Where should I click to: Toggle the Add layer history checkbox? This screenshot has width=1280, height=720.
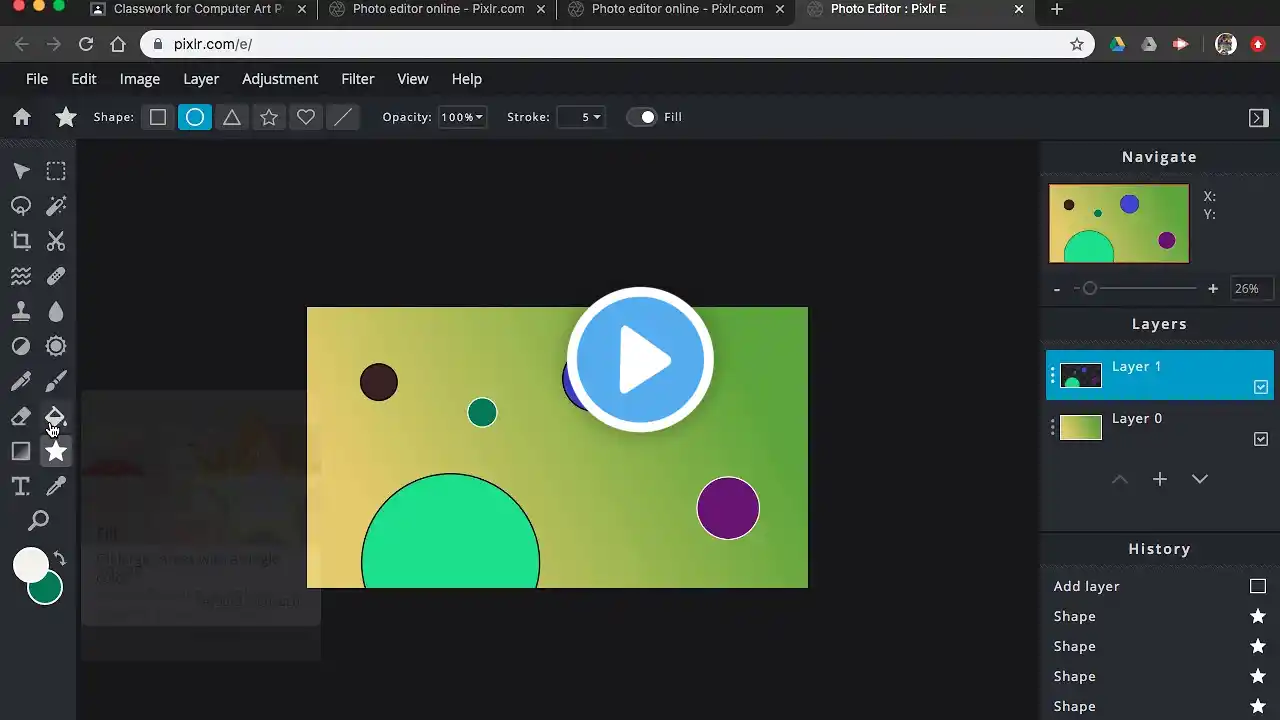pyautogui.click(x=1258, y=586)
